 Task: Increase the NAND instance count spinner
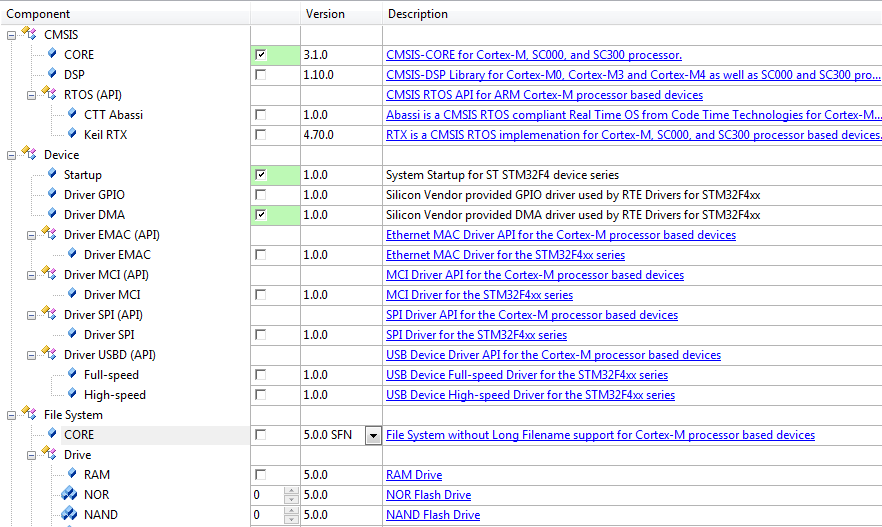click(x=291, y=511)
